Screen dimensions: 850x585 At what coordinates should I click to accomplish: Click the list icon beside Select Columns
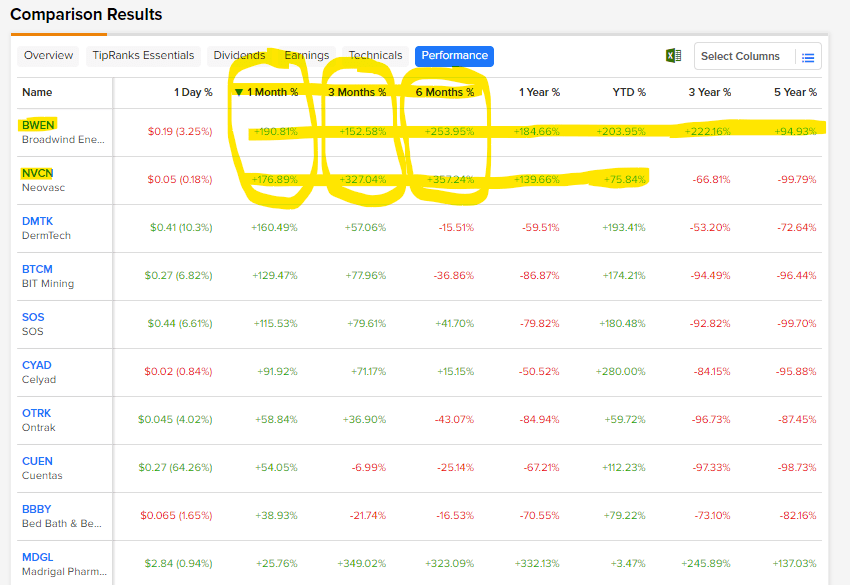(x=808, y=57)
